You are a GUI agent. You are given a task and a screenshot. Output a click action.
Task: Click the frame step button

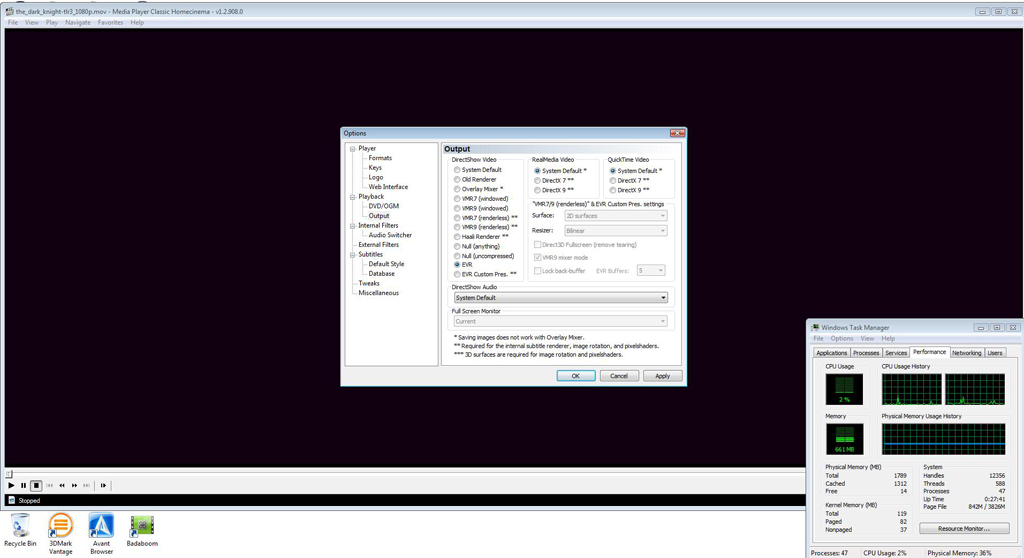click(x=103, y=485)
